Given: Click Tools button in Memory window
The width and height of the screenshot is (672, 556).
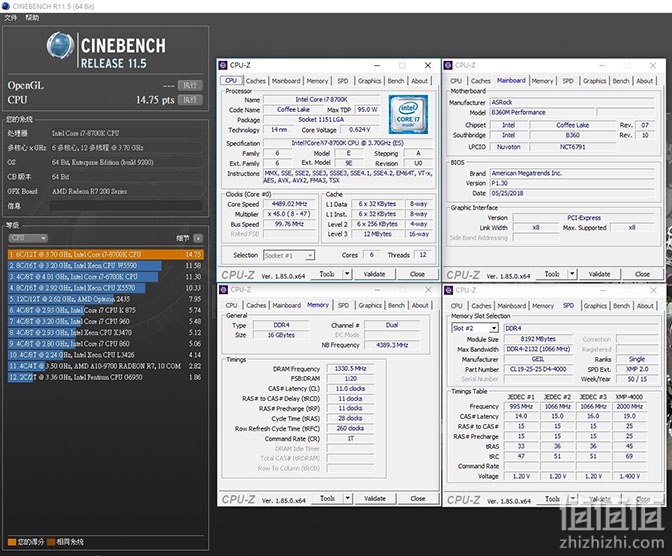Looking at the screenshot, I should 327,499.
